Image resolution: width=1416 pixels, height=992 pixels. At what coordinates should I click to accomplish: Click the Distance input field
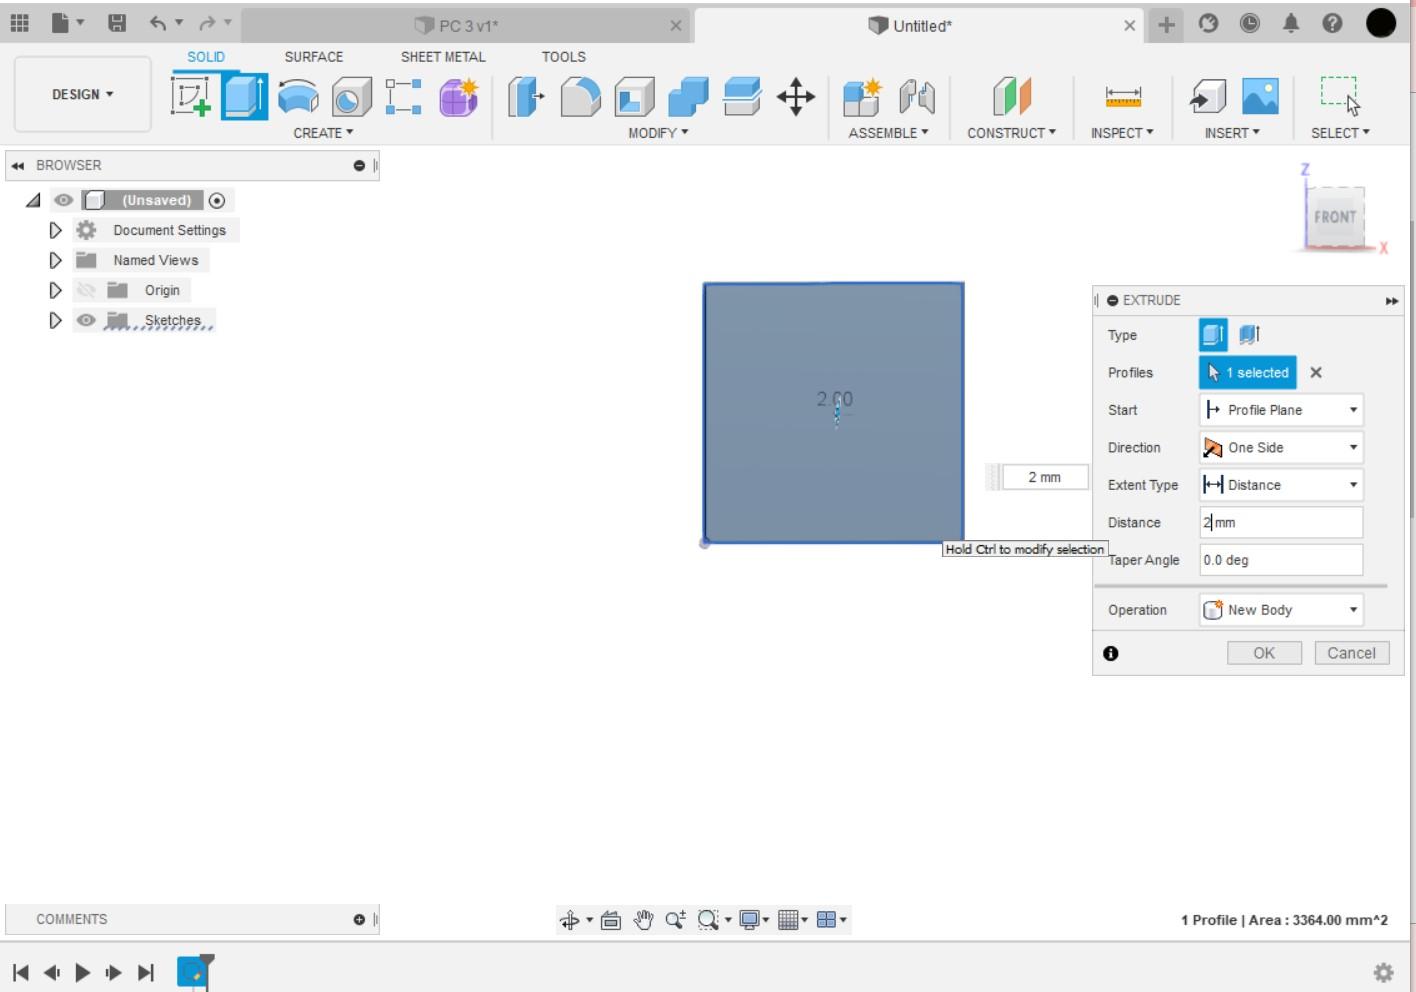(1281, 522)
